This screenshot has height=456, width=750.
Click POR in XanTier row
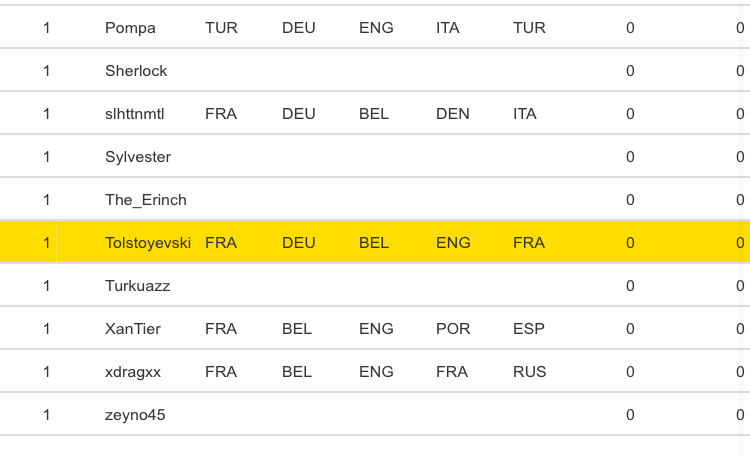pos(453,329)
